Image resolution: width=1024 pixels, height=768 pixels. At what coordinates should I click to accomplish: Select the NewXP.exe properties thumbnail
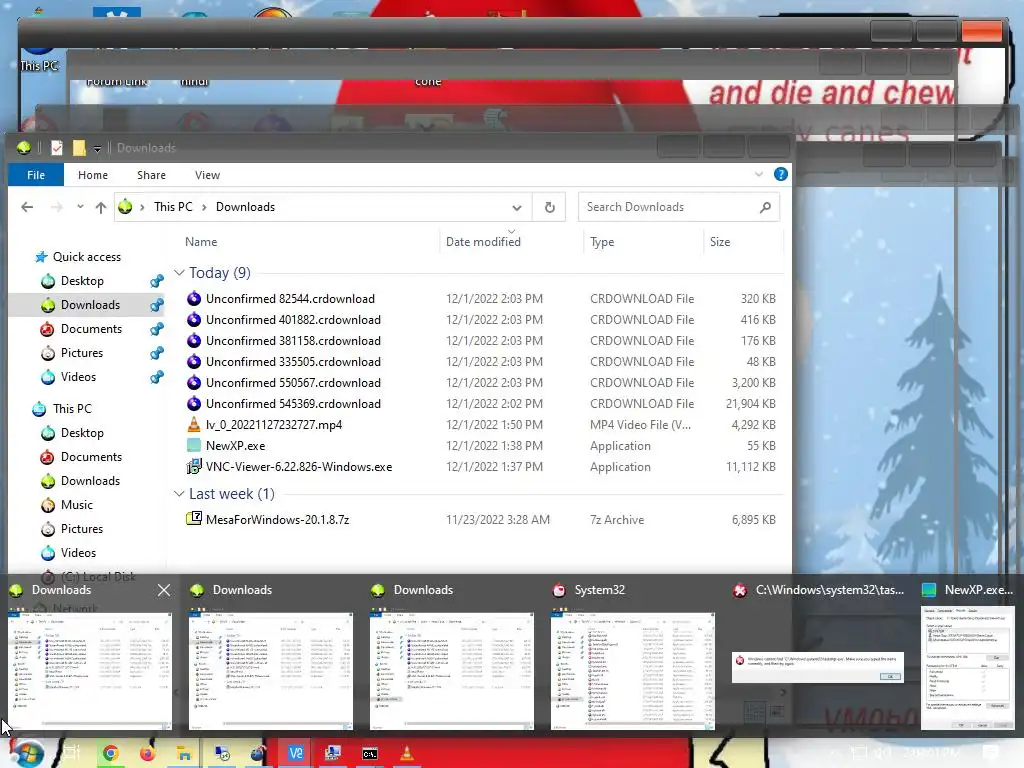(x=968, y=668)
